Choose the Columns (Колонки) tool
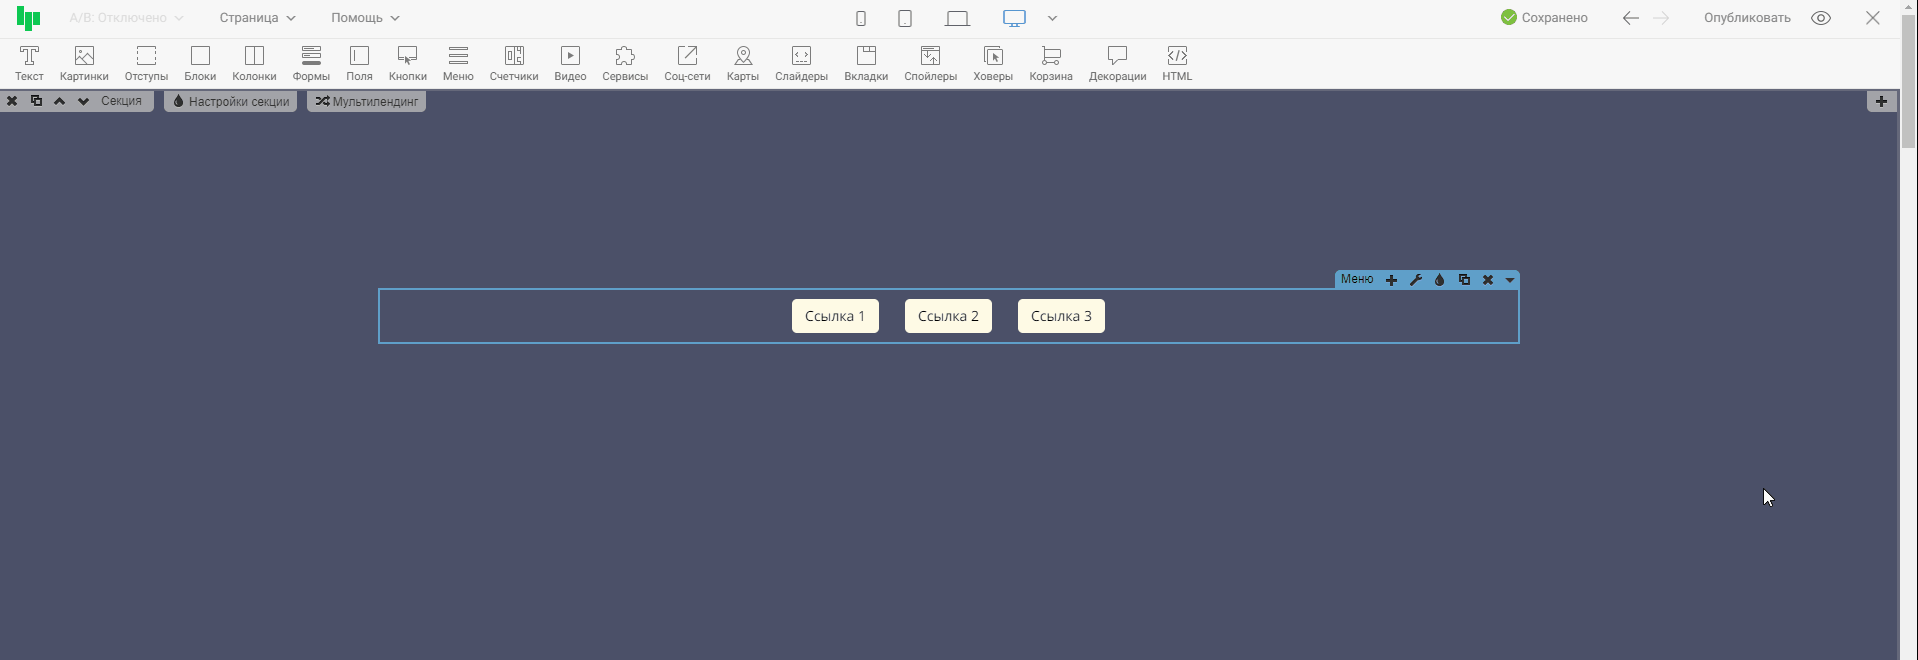 pyautogui.click(x=254, y=63)
